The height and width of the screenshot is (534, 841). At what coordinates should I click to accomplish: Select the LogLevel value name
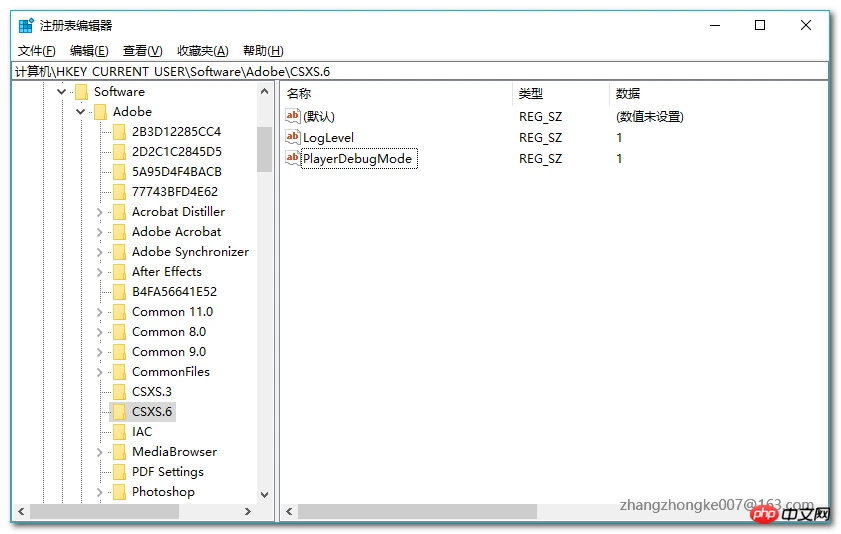click(x=328, y=138)
